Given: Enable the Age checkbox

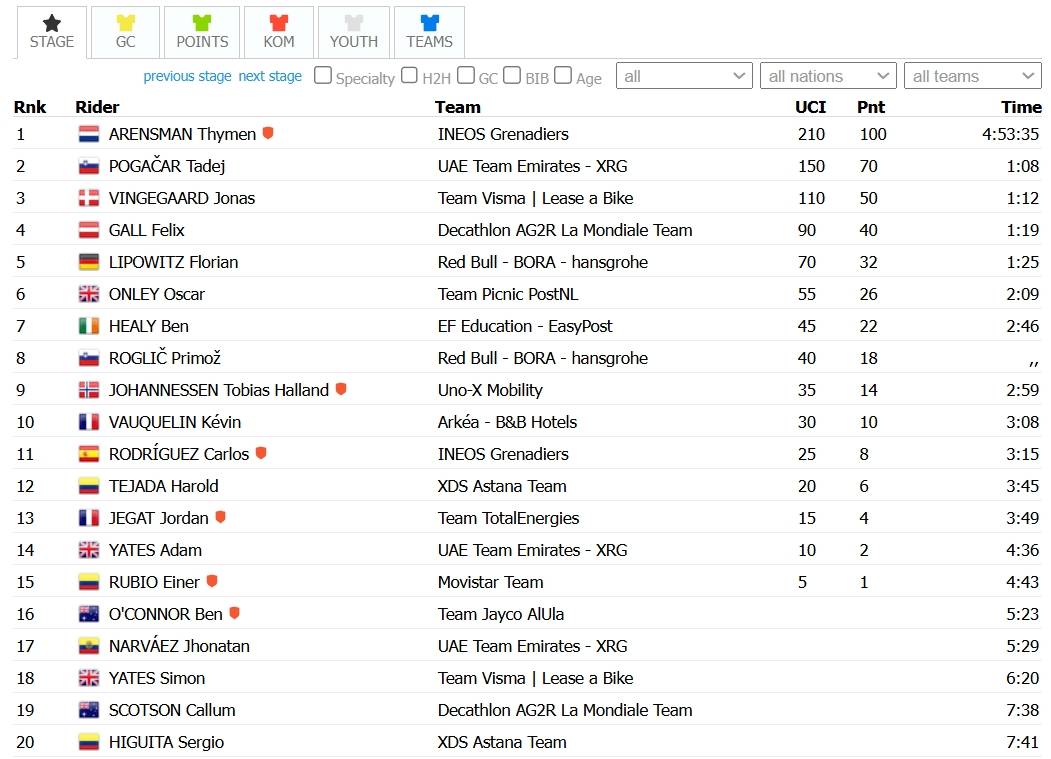Looking at the screenshot, I should coord(563,76).
